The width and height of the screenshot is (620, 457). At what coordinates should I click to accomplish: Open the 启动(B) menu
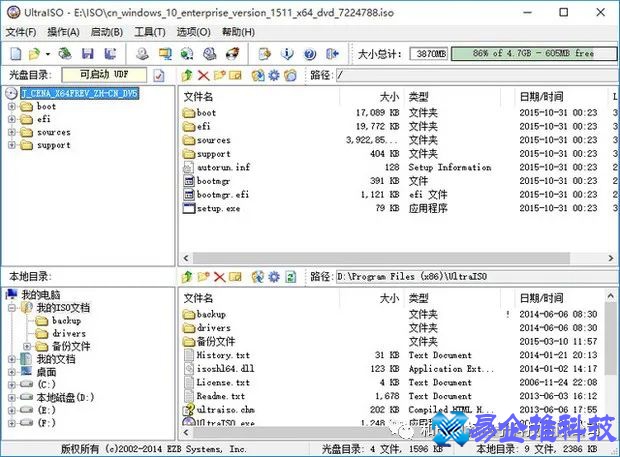tap(107, 32)
